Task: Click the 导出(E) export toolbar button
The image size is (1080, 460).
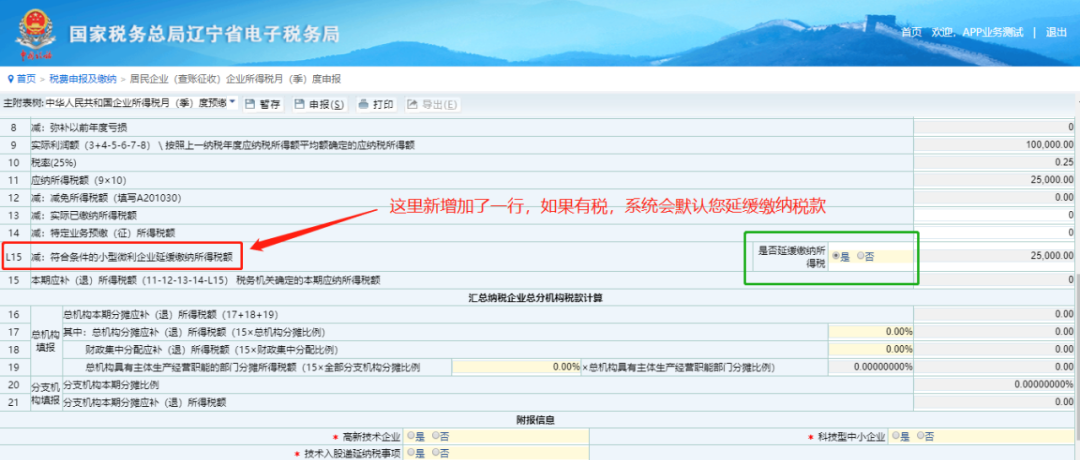Action: coord(432,105)
